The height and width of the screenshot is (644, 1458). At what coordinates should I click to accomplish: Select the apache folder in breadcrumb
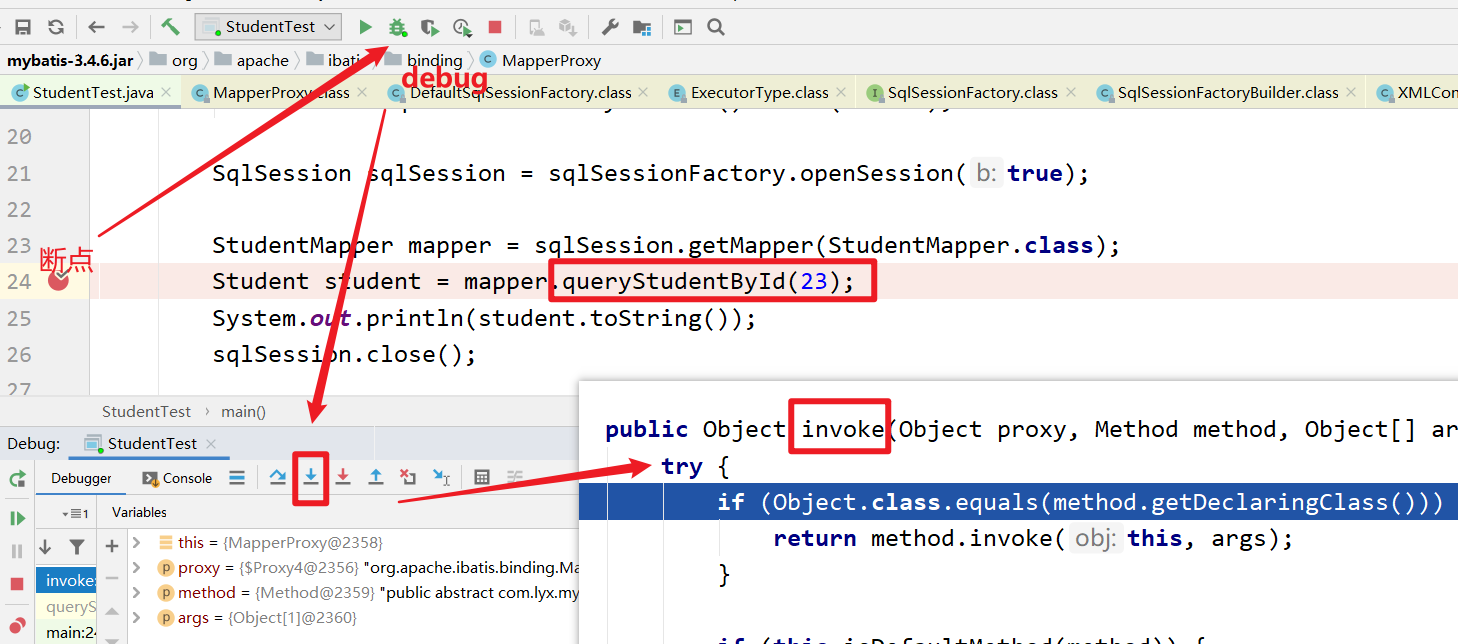(x=252, y=60)
